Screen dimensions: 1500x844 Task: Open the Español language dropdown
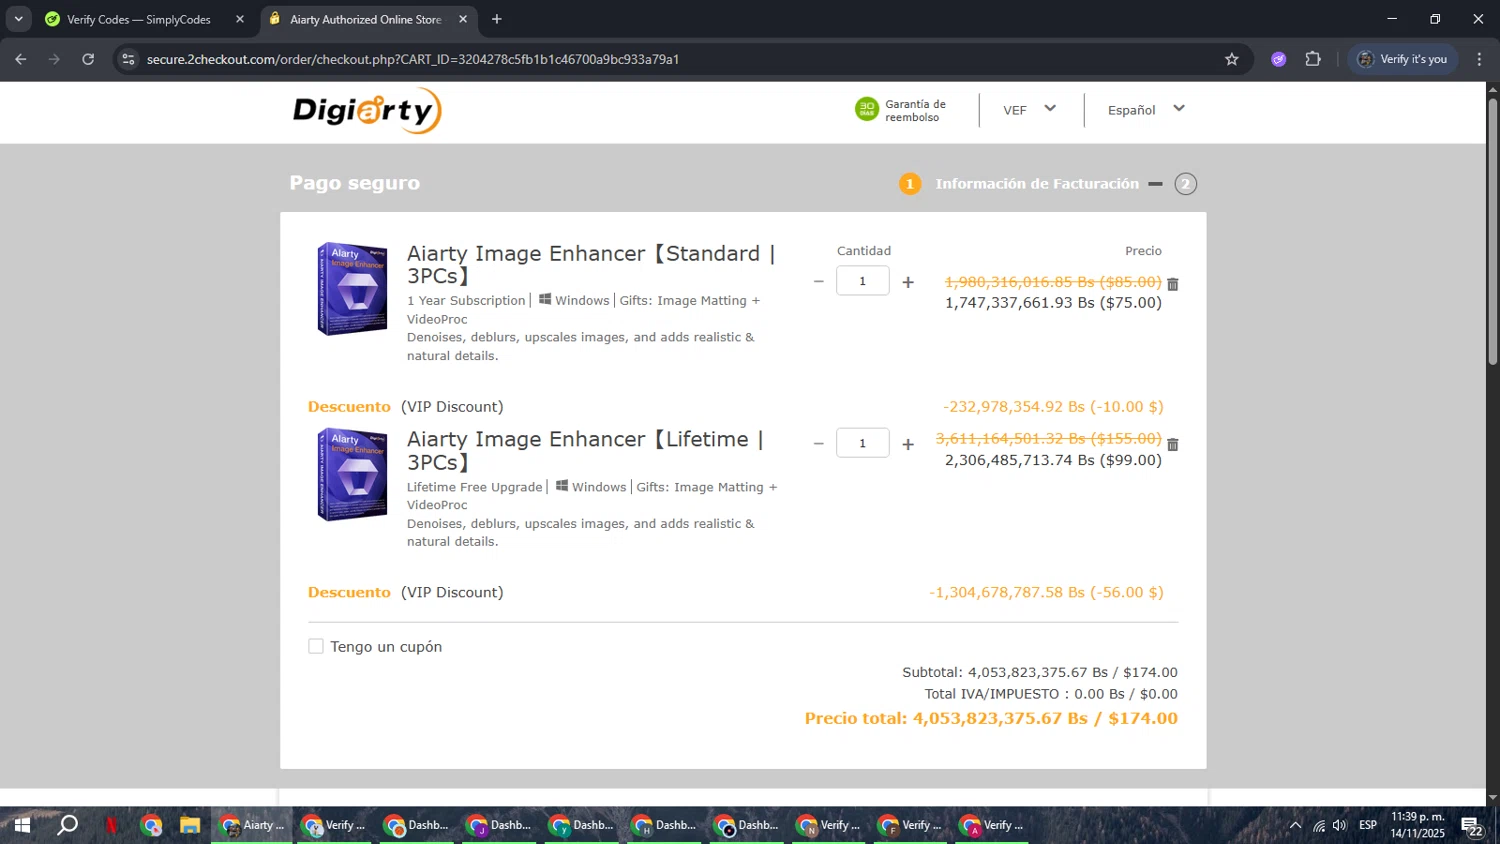[1146, 110]
